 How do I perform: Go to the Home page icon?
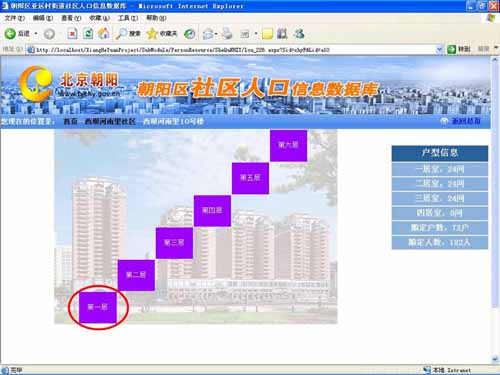104,33
